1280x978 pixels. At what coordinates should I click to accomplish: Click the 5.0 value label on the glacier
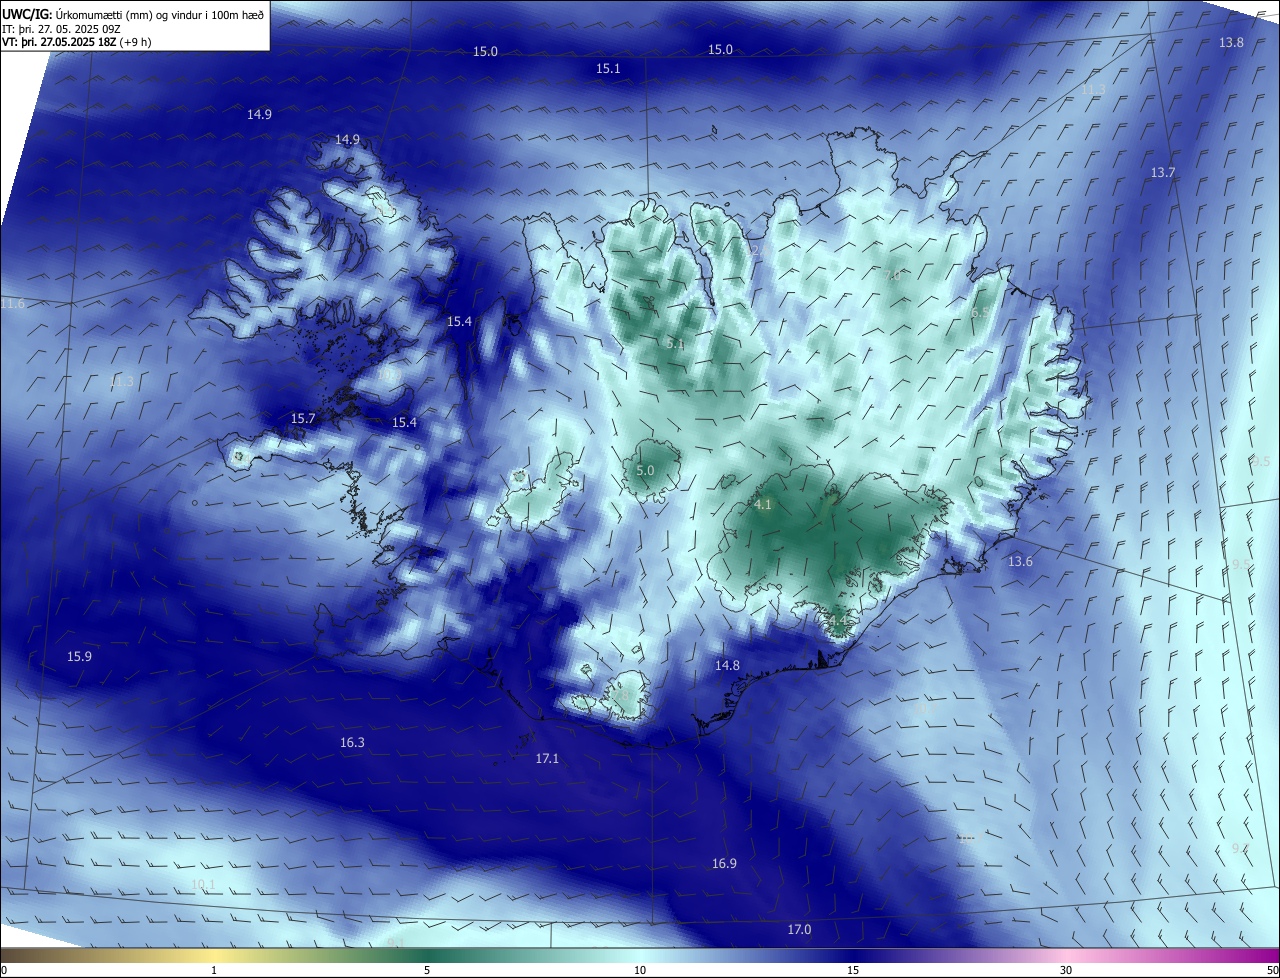point(645,470)
